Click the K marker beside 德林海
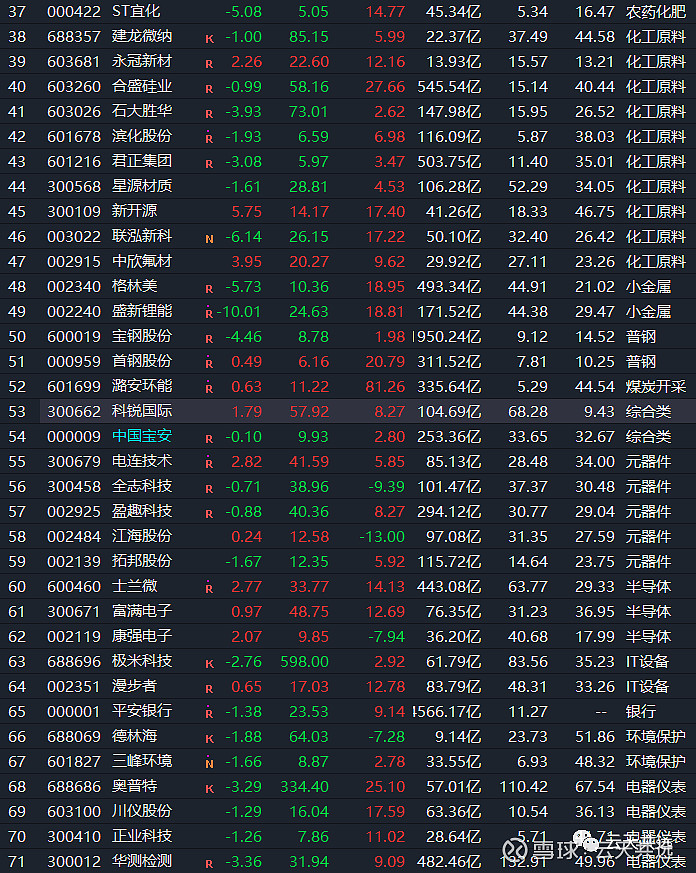The height and width of the screenshot is (873, 696). click(x=209, y=739)
